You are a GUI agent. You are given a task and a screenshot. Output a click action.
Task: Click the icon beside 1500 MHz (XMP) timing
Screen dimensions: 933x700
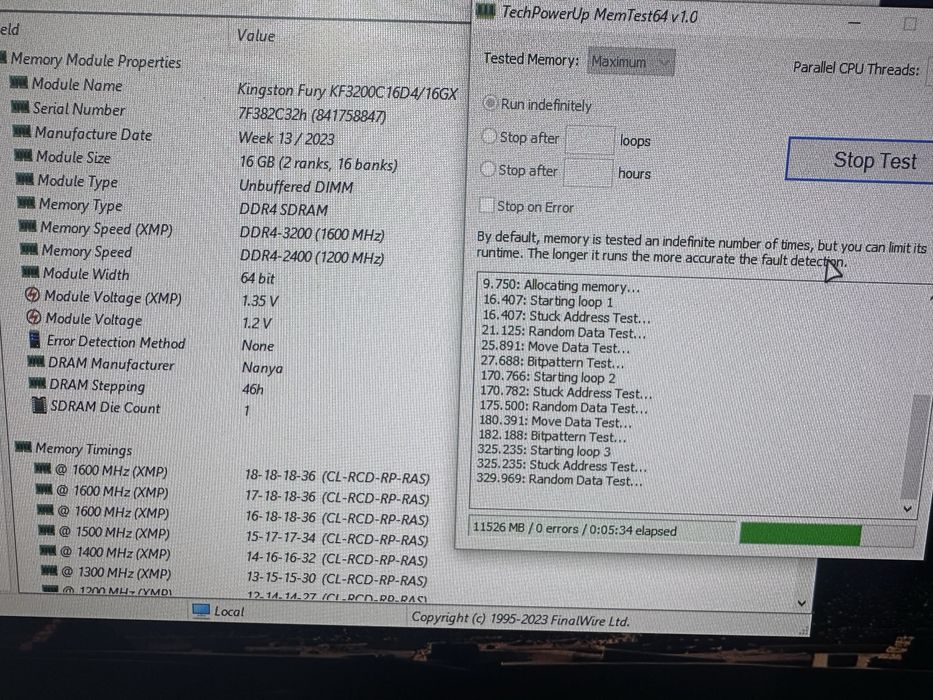tap(47, 530)
